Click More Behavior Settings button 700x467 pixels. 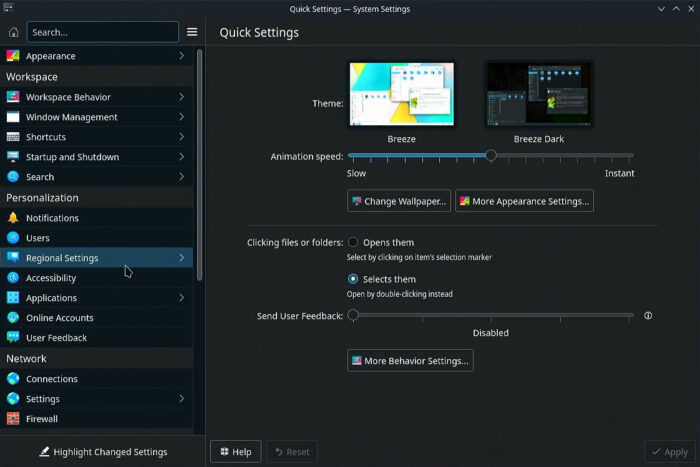[x=410, y=361]
